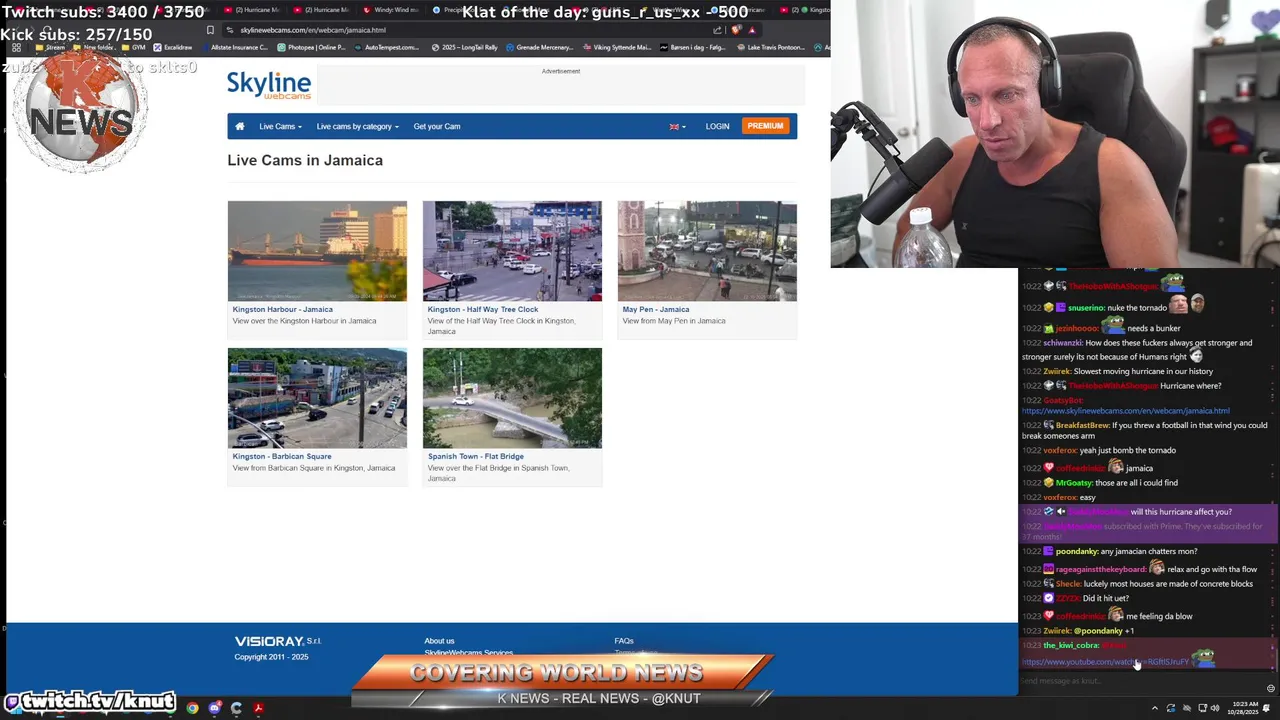Click username MrGoatsy in chat
1280x720 pixels.
[x=1075, y=483]
